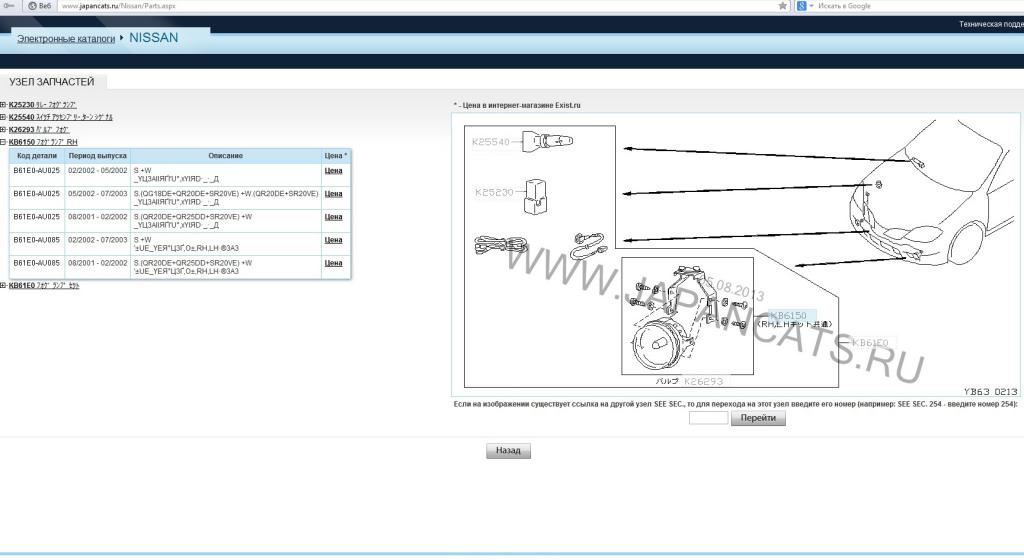
Task: Click the K25540 label on the diagram
Action: [x=490, y=142]
